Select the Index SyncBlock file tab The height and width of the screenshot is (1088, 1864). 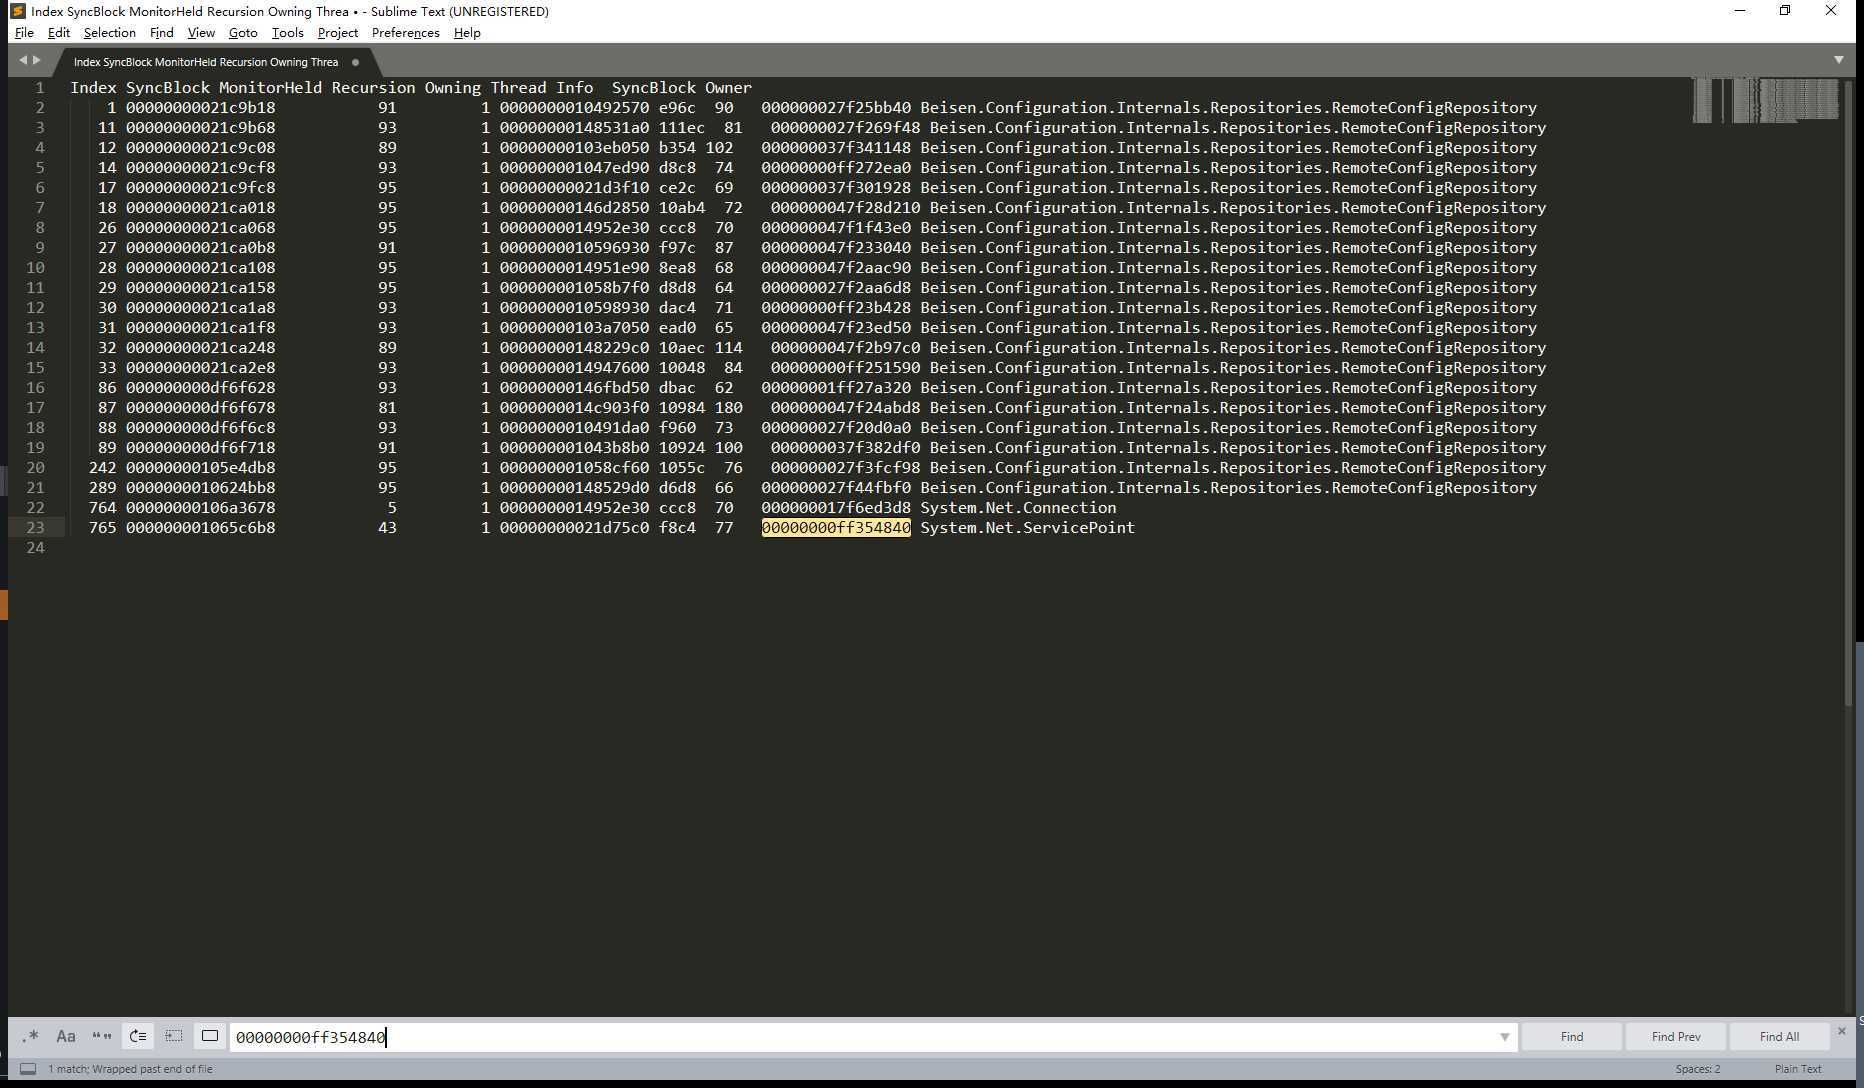206,62
